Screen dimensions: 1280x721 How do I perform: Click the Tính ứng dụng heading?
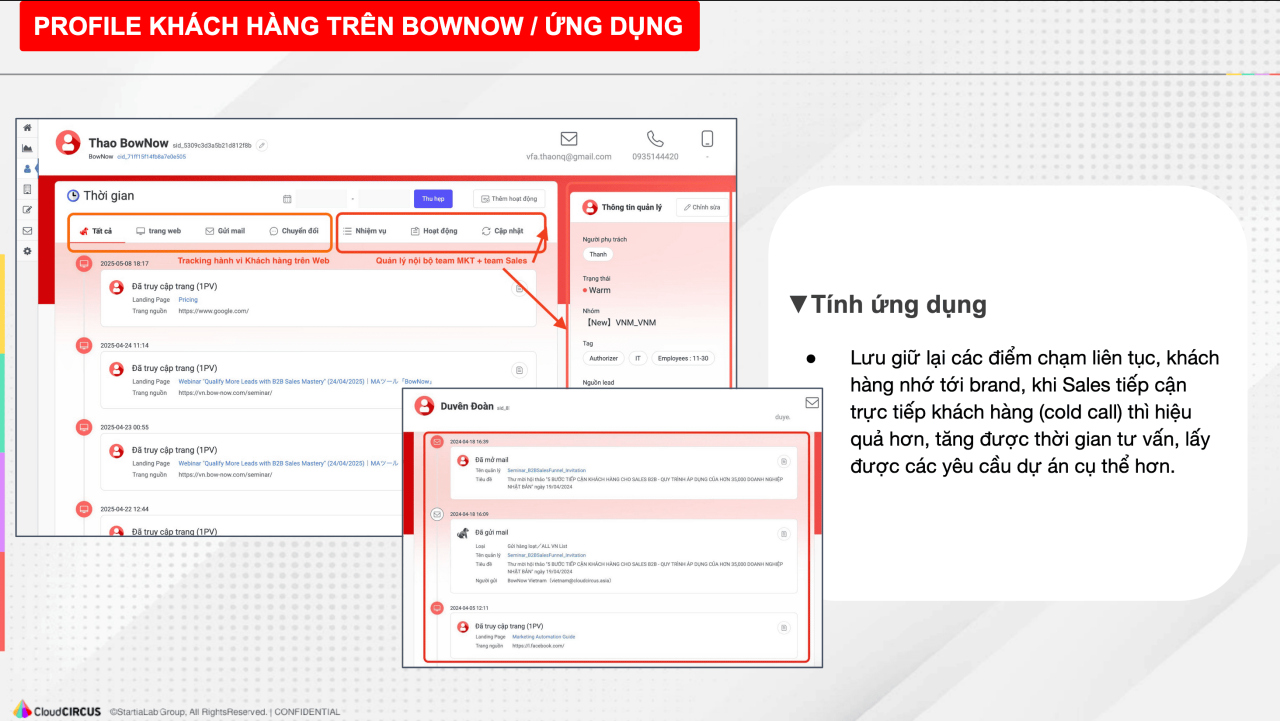[888, 305]
